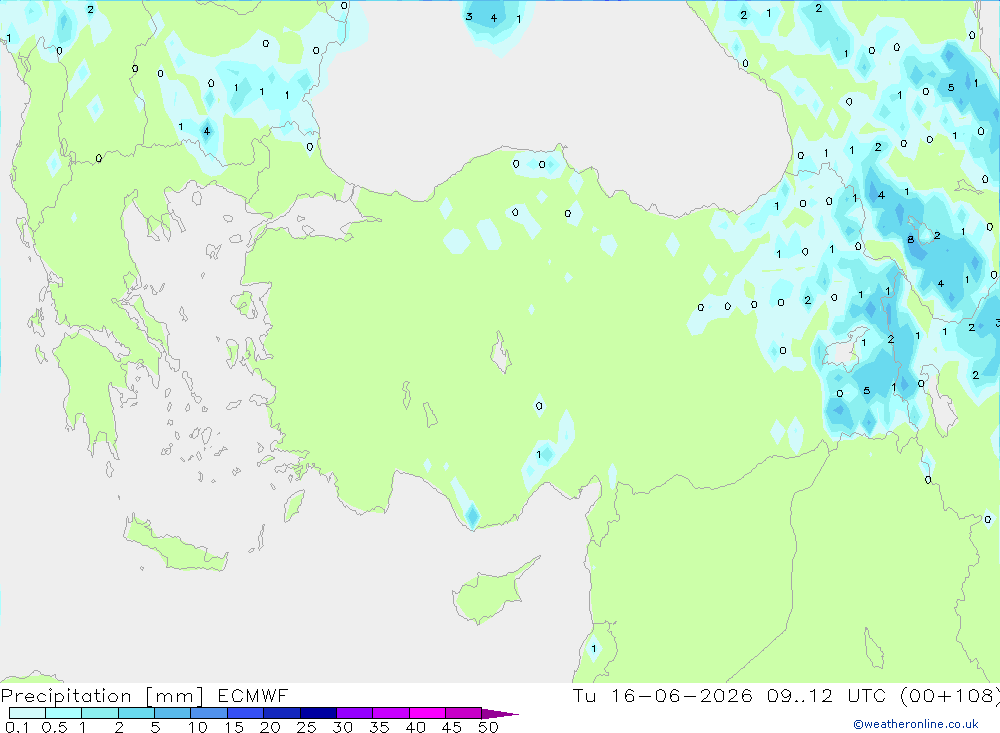Viewport: 1000px width, 733px height.
Task: Click the '0.1' legend scale label
Action: [17, 727]
